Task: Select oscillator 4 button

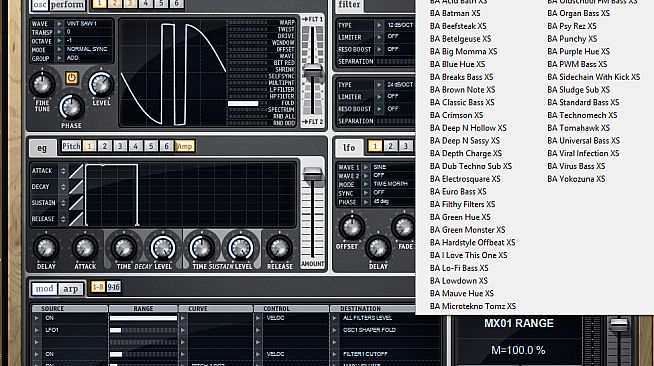Action: tap(146, 3)
